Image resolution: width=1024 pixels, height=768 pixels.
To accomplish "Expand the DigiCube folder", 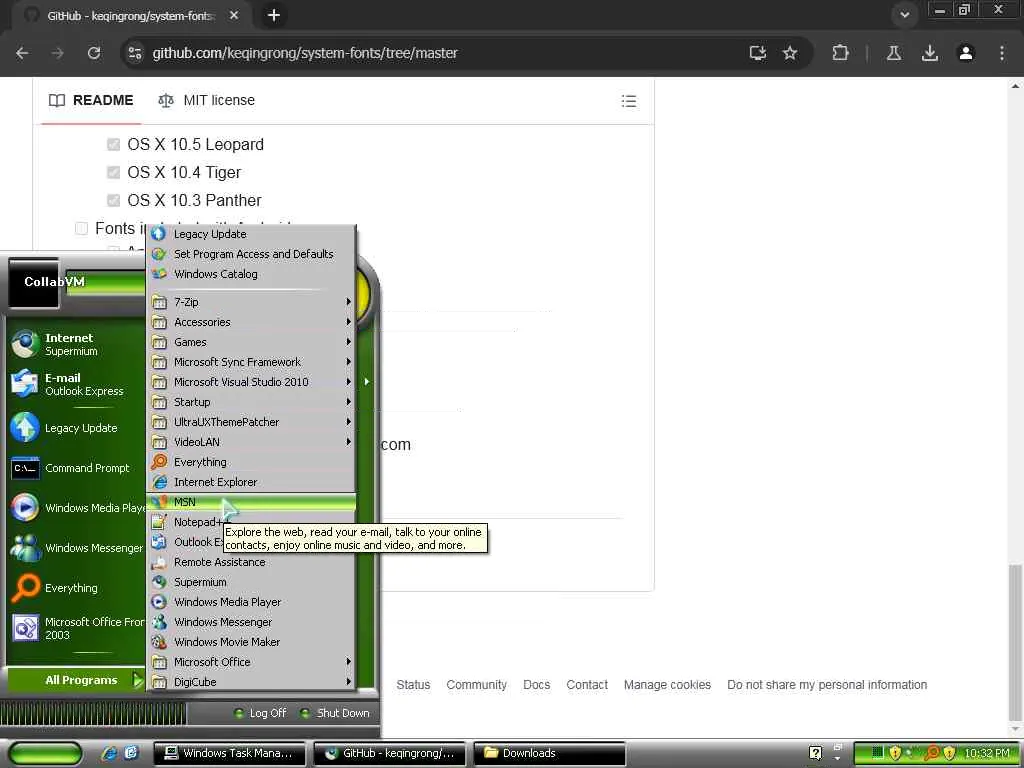I will click(x=251, y=682).
